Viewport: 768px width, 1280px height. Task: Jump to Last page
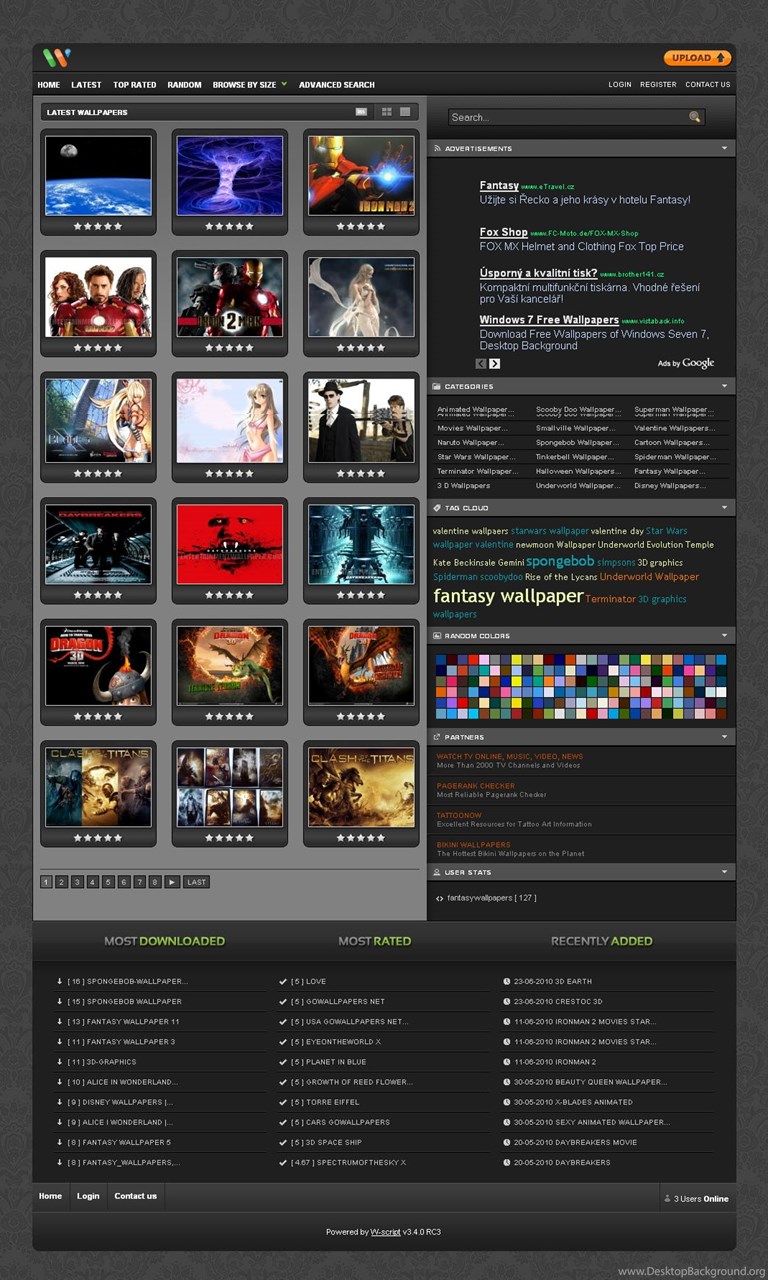[196, 882]
